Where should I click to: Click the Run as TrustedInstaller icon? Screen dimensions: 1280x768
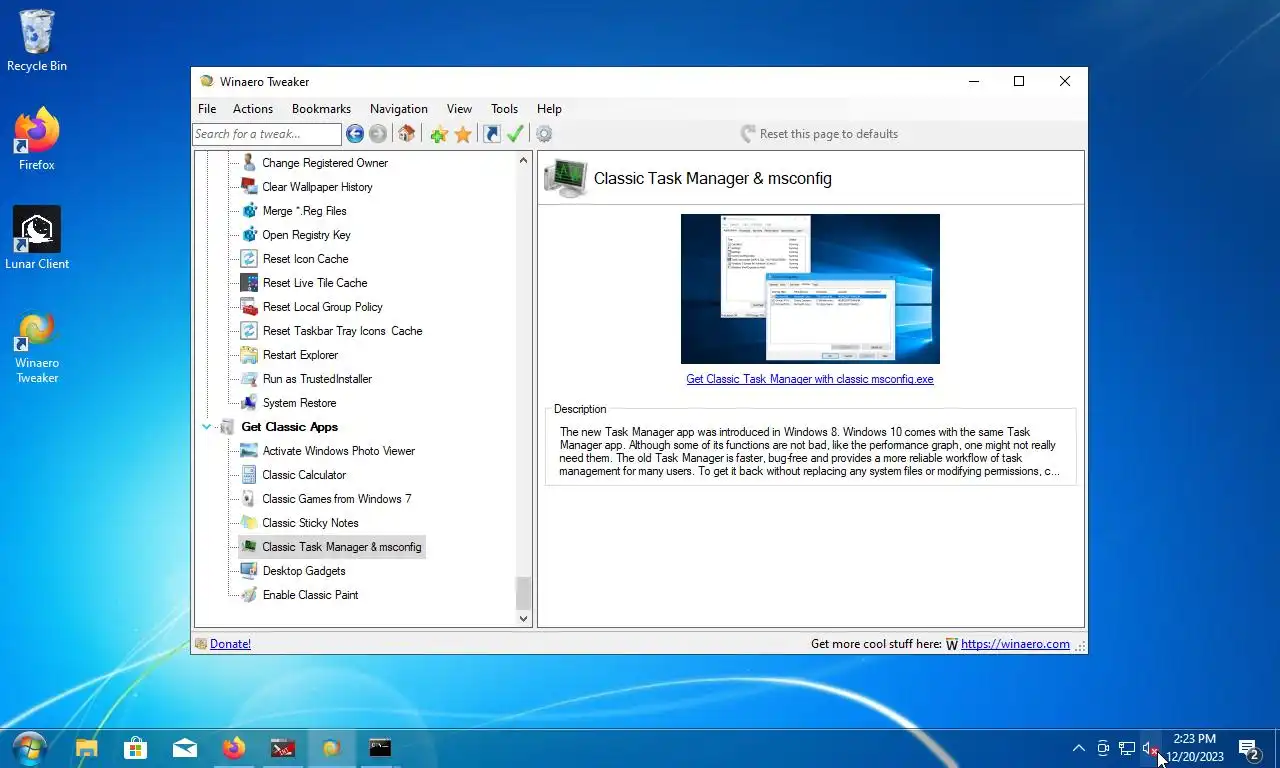tap(249, 378)
